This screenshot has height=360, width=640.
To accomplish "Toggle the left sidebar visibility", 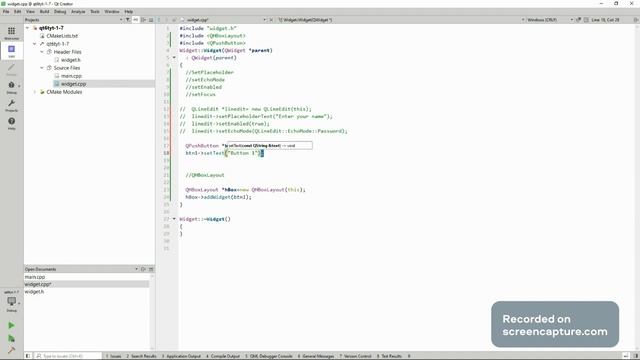I will tap(28, 356).
